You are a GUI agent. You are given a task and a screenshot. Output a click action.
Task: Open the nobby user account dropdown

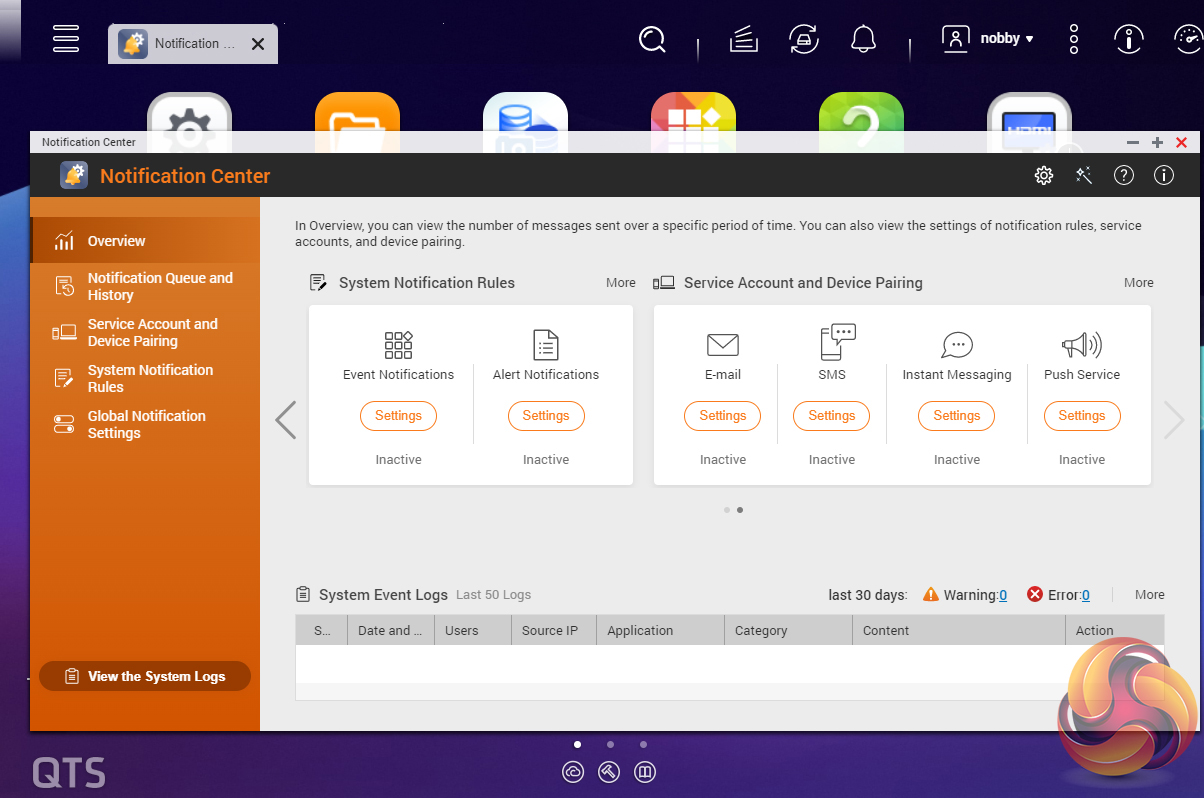click(988, 39)
